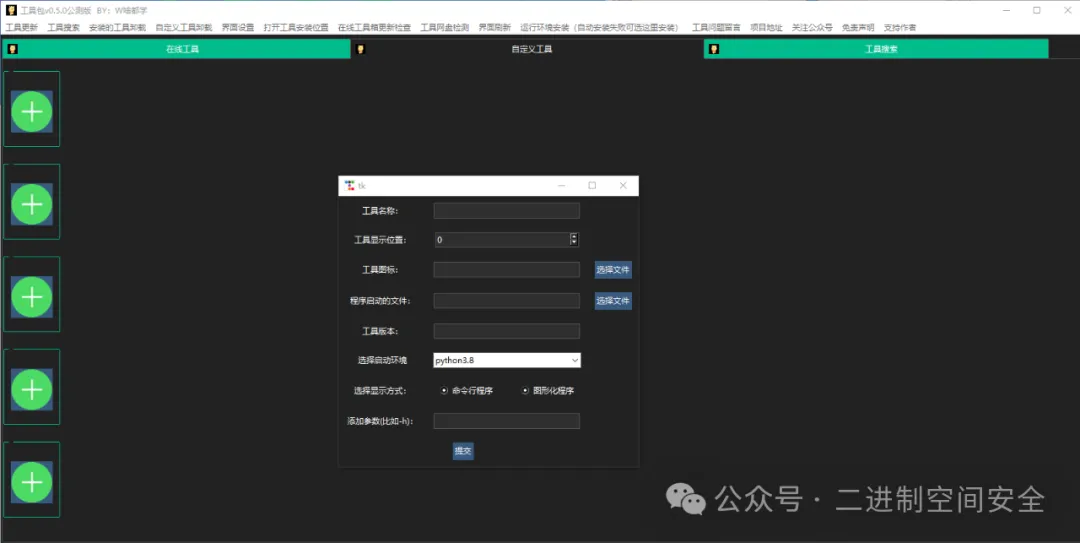Click the lightbulb icon on 工具搜索 tab

tap(712, 49)
